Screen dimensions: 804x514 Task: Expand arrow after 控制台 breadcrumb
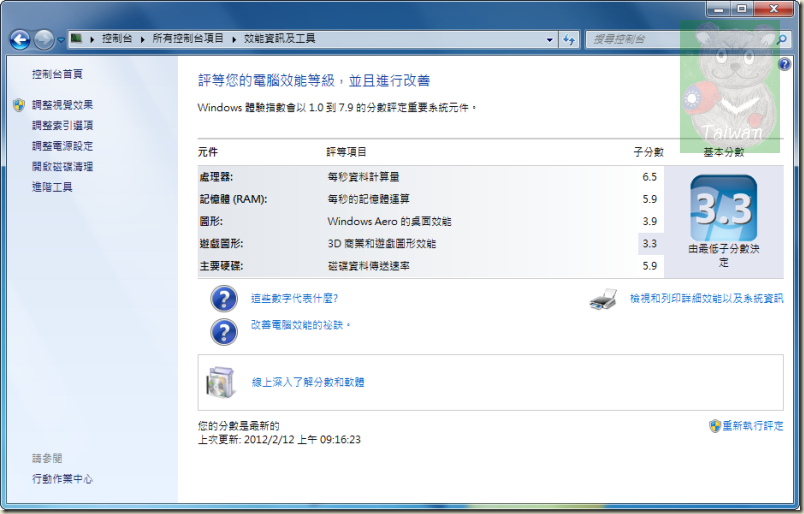142,39
